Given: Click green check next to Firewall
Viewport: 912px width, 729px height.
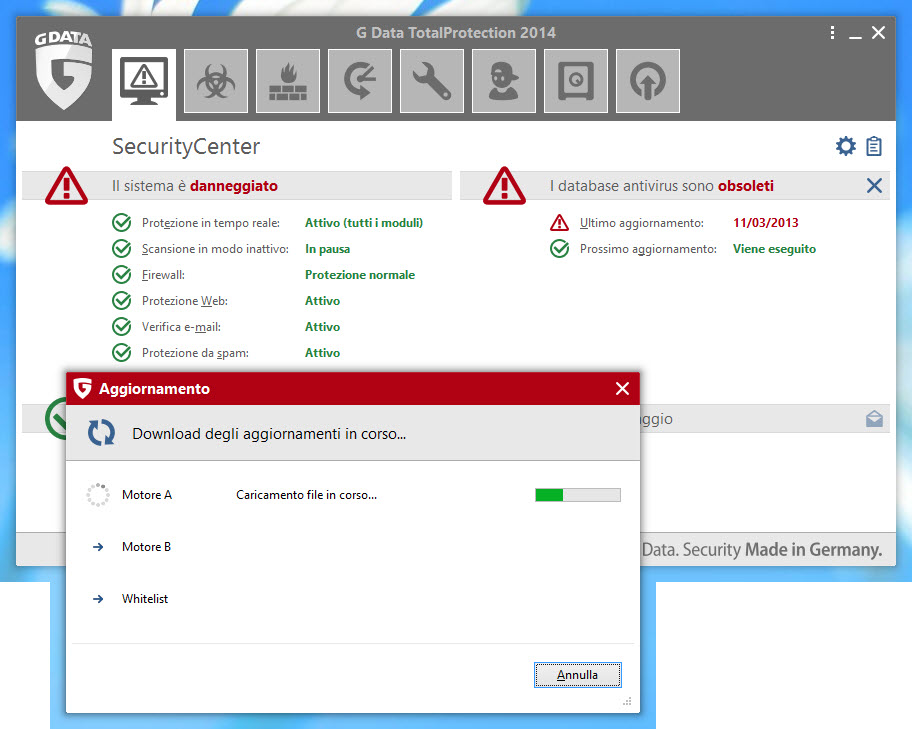Looking at the screenshot, I should tap(122, 275).
